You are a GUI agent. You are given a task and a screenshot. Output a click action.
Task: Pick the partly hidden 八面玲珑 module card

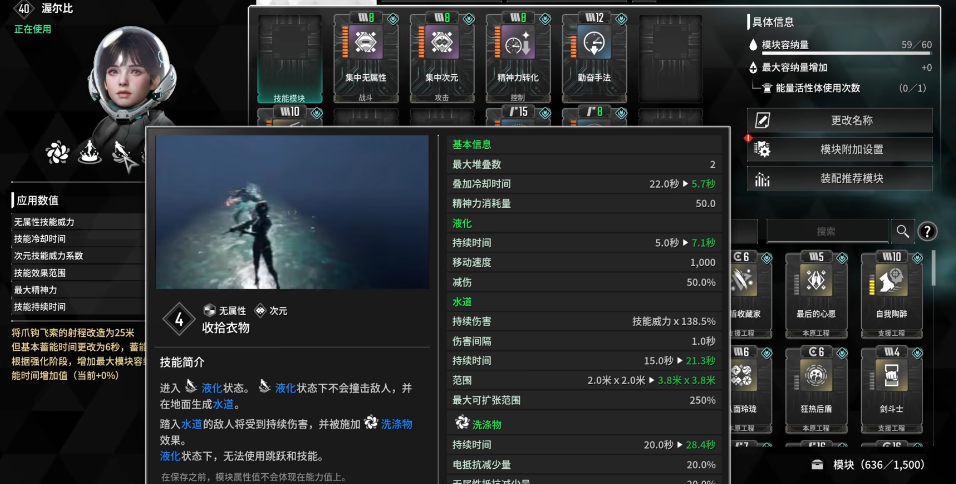(751, 390)
